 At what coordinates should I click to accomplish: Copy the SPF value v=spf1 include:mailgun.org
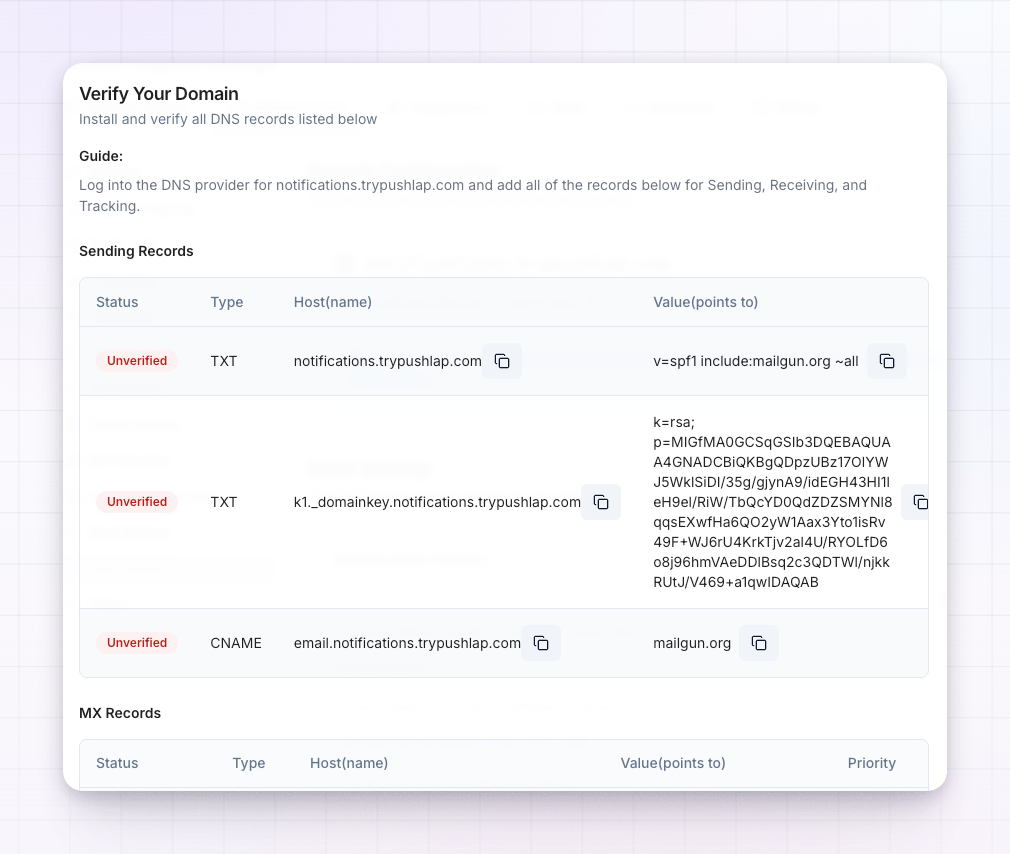[x=886, y=361]
